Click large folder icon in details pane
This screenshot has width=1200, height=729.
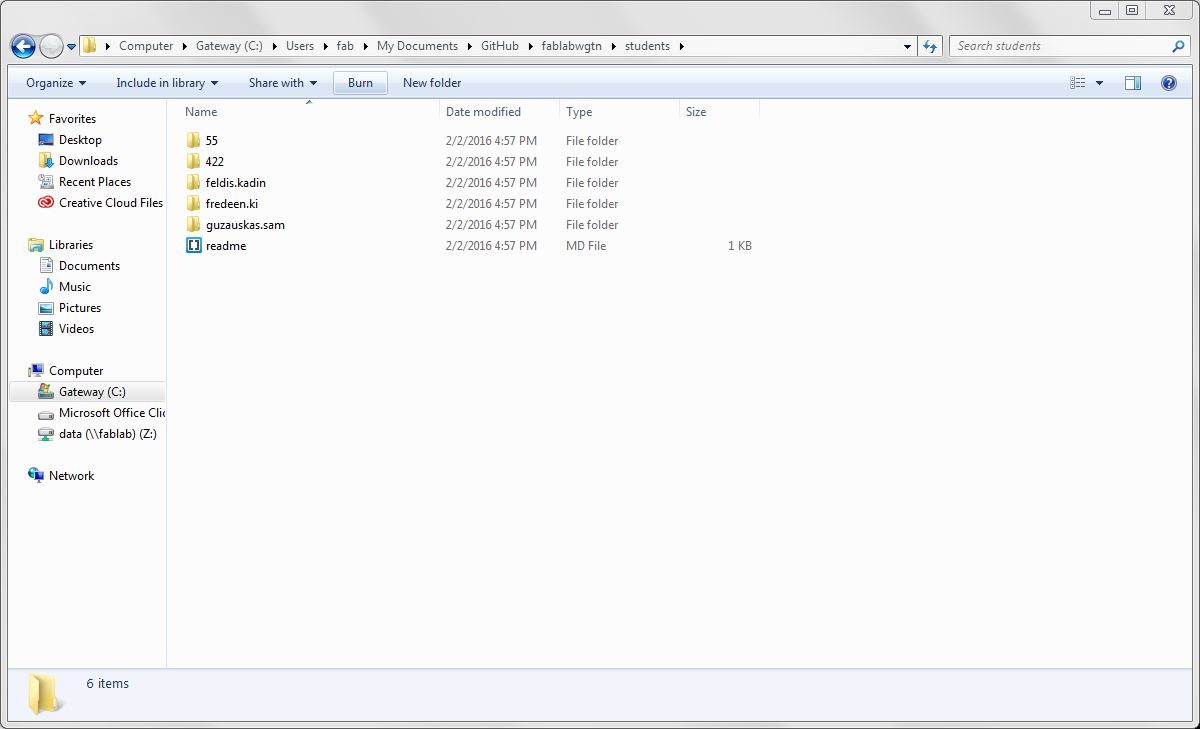click(x=44, y=693)
